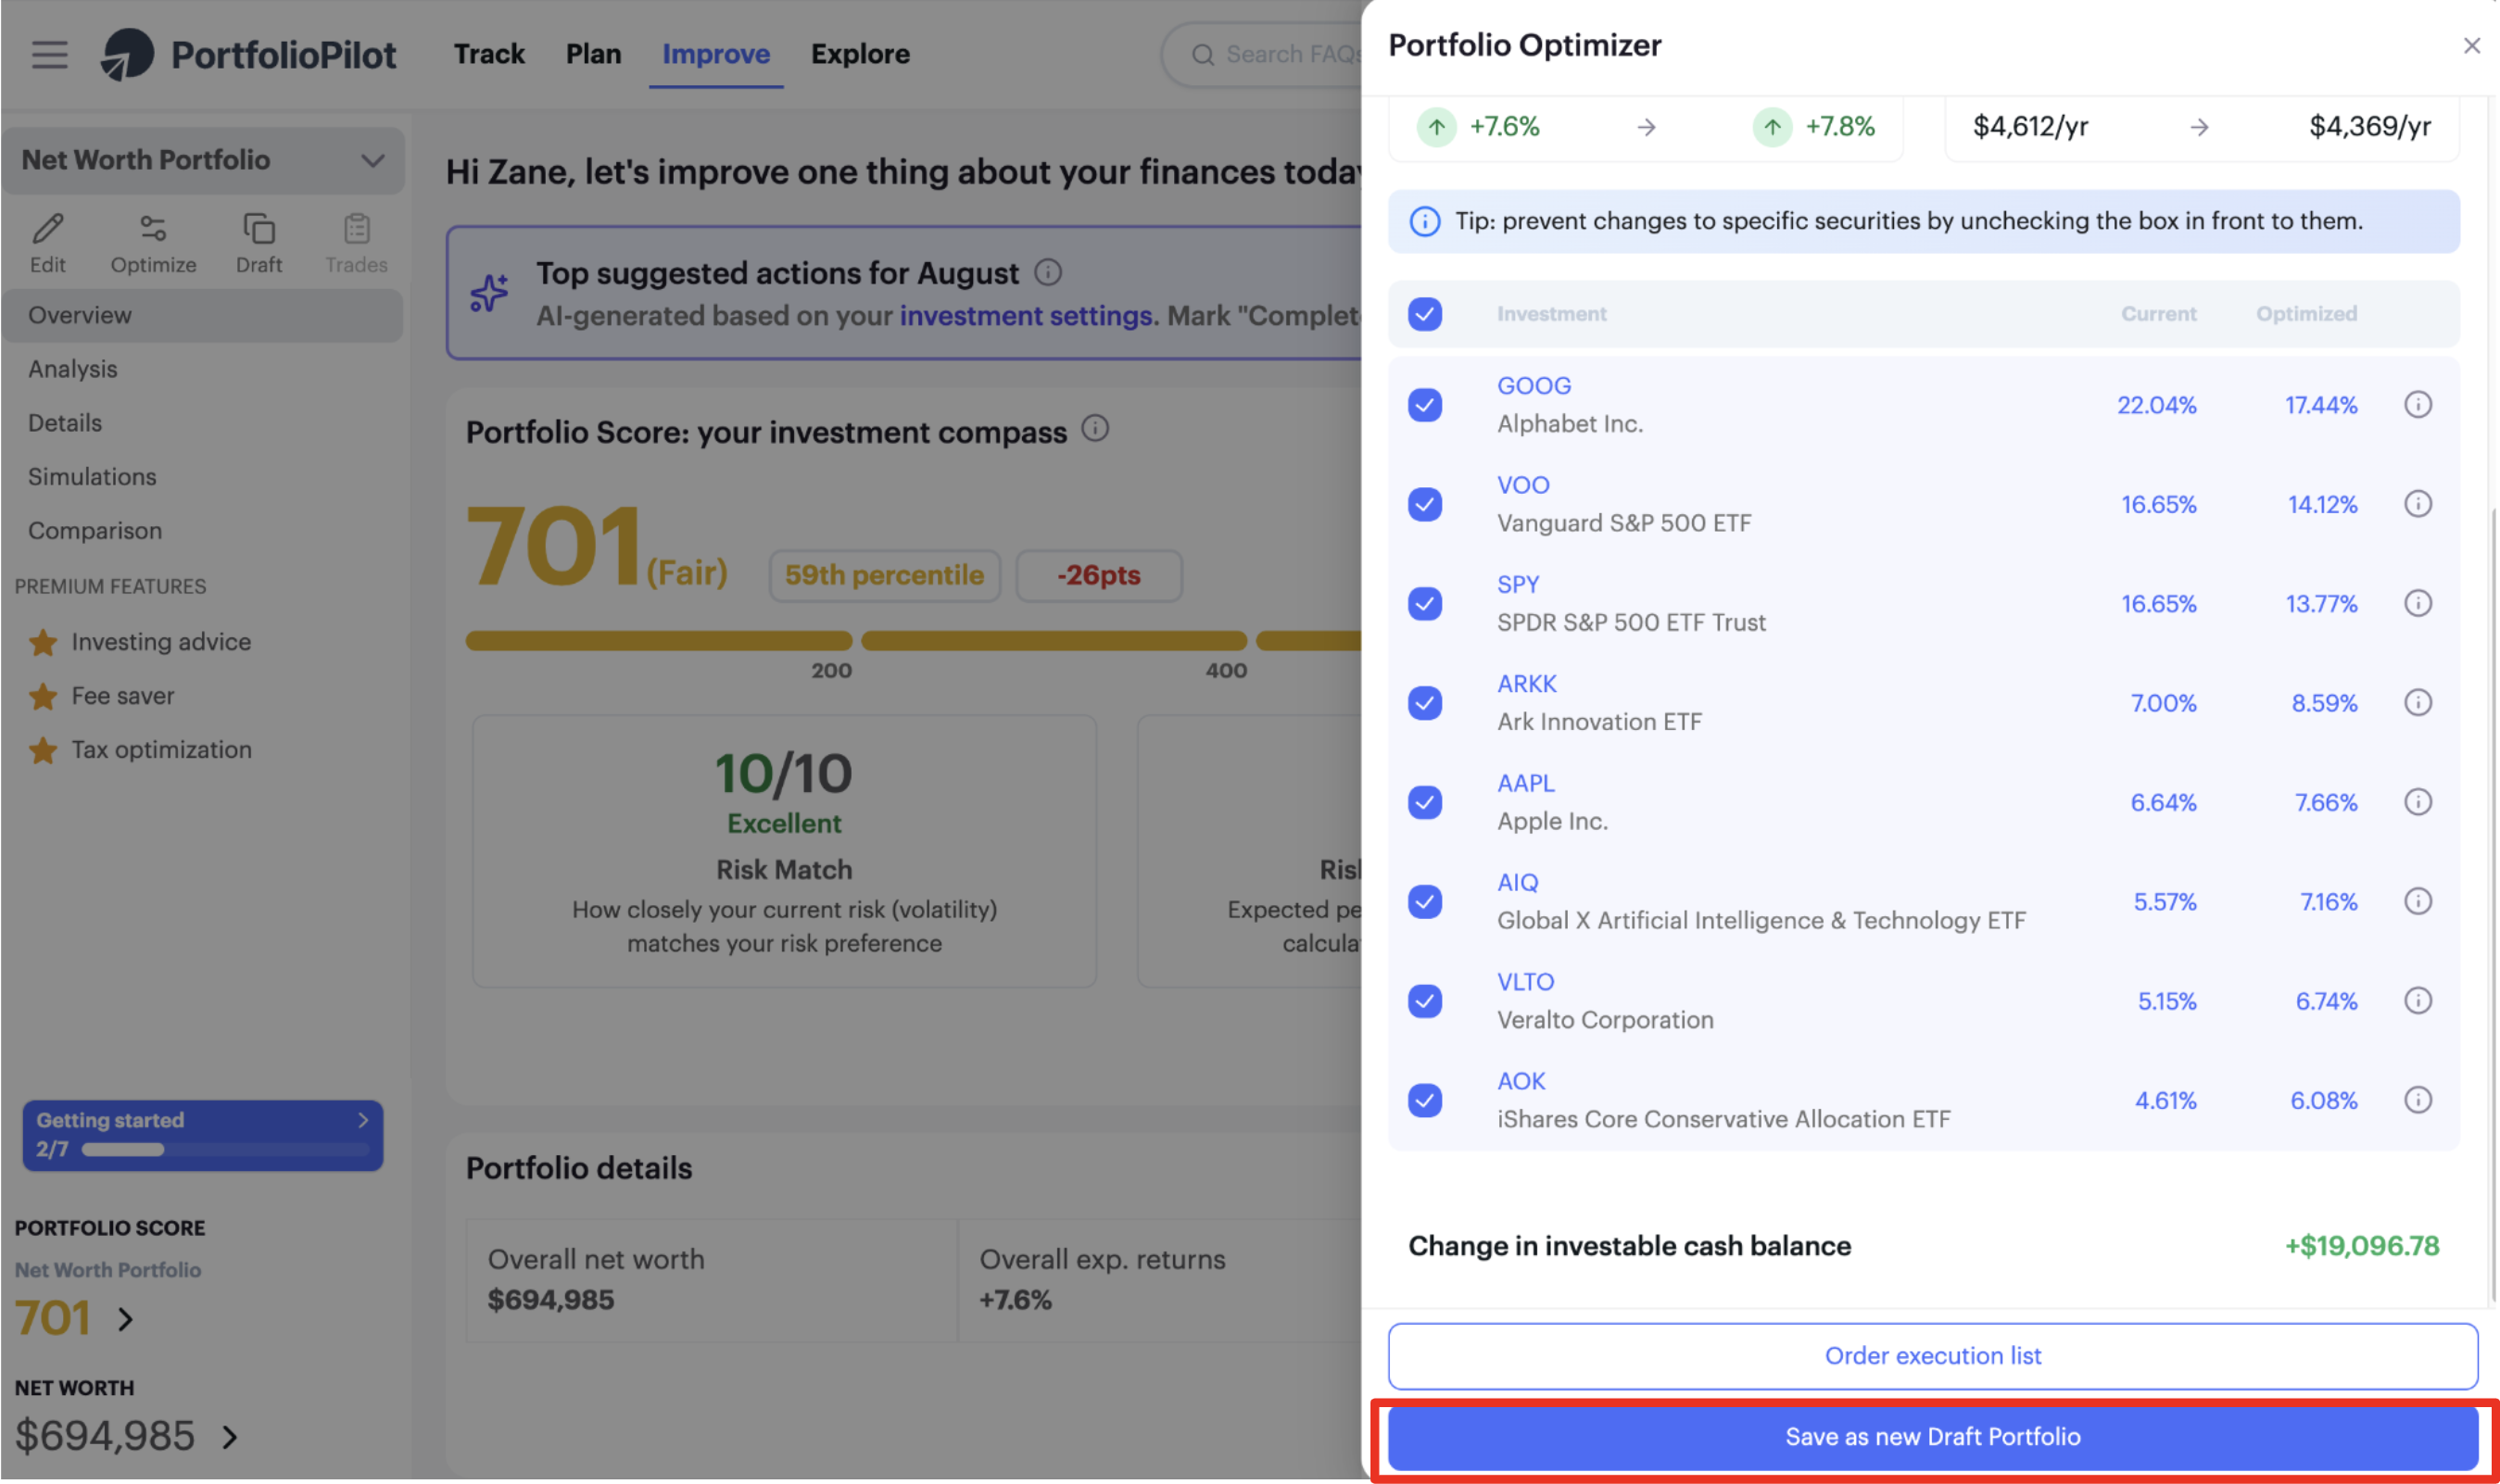Viewport: 2500px width, 1484px height.
Task: Uncheck the AIQ Global X checkbox
Action: click(1424, 901)
